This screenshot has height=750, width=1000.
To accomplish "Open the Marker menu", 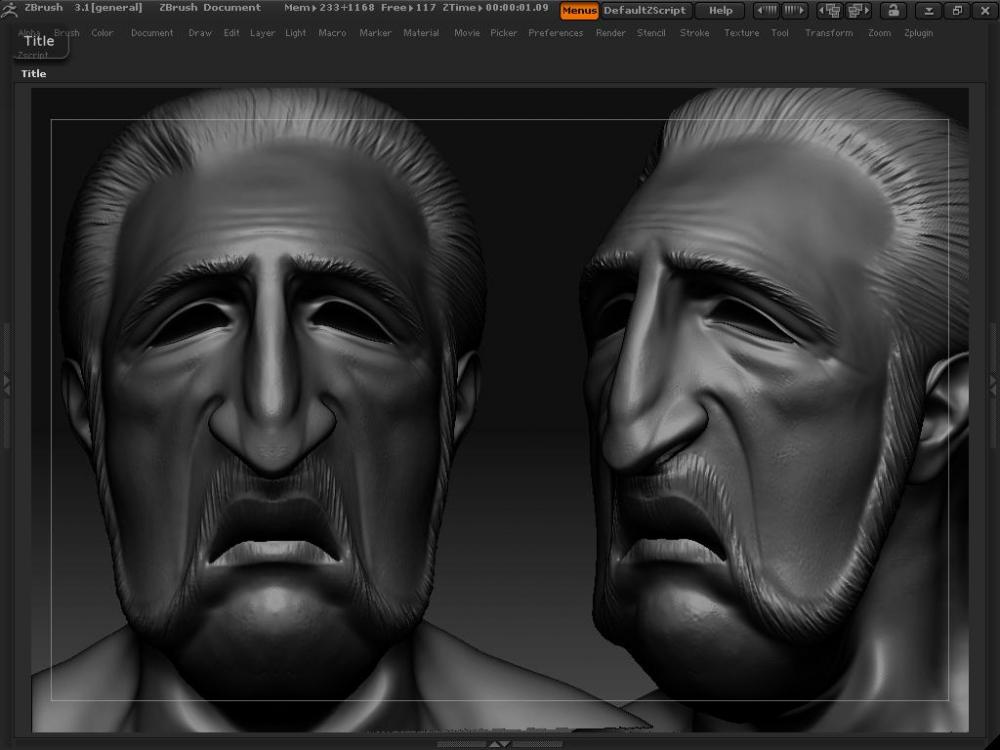I will coord(375,33).
